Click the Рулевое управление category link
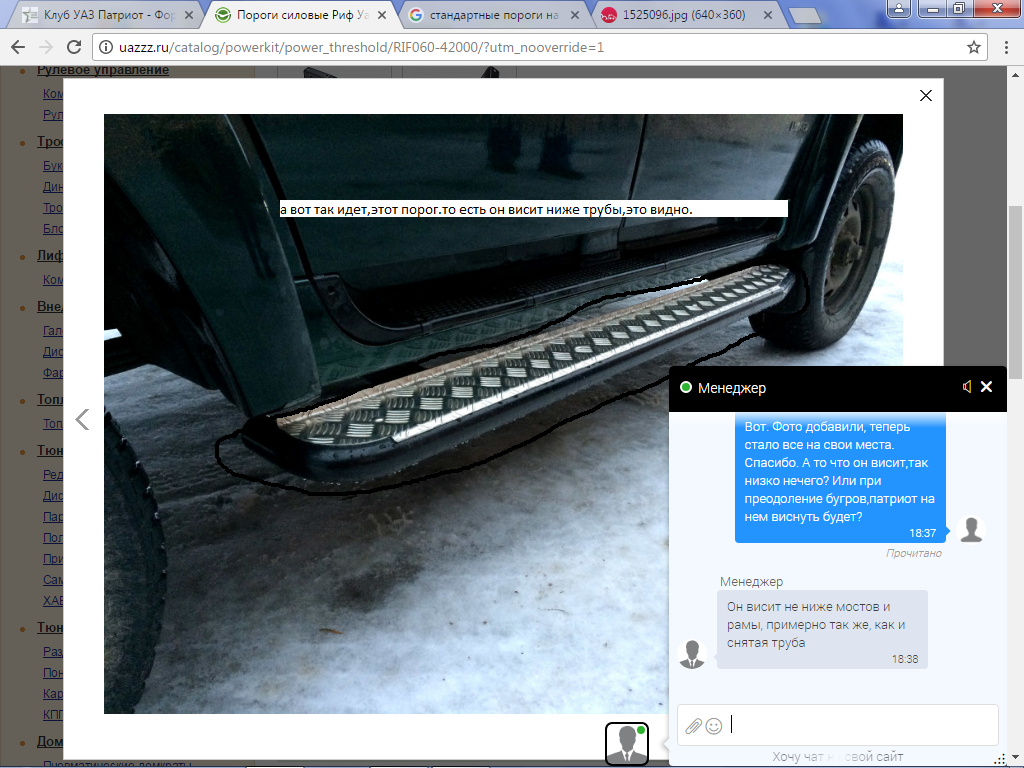 (103, 70)
